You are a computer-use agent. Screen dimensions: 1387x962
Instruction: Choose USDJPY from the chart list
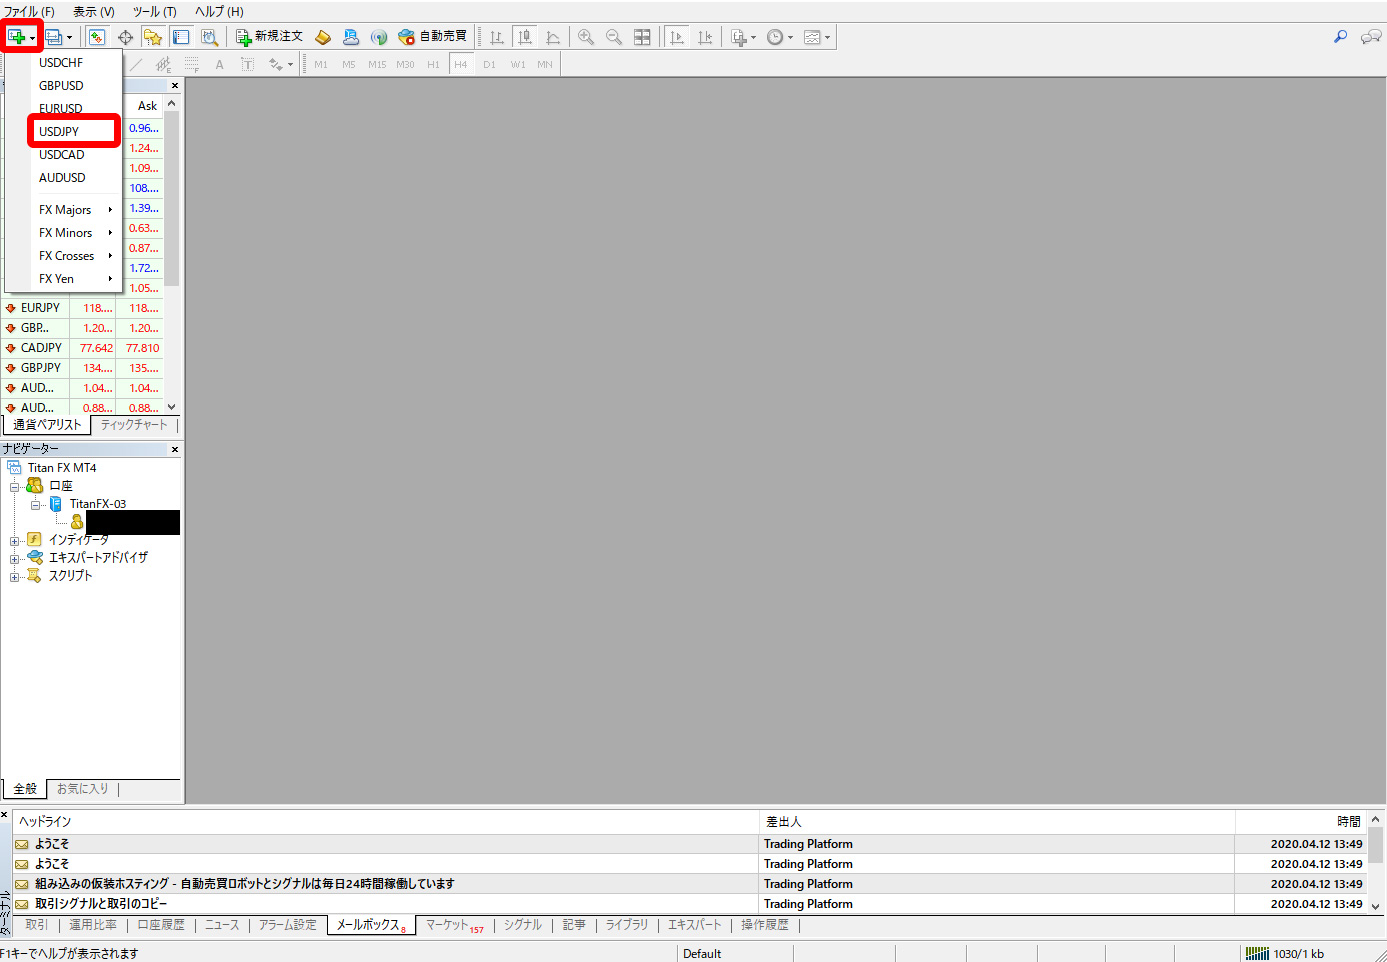point(74,131)
